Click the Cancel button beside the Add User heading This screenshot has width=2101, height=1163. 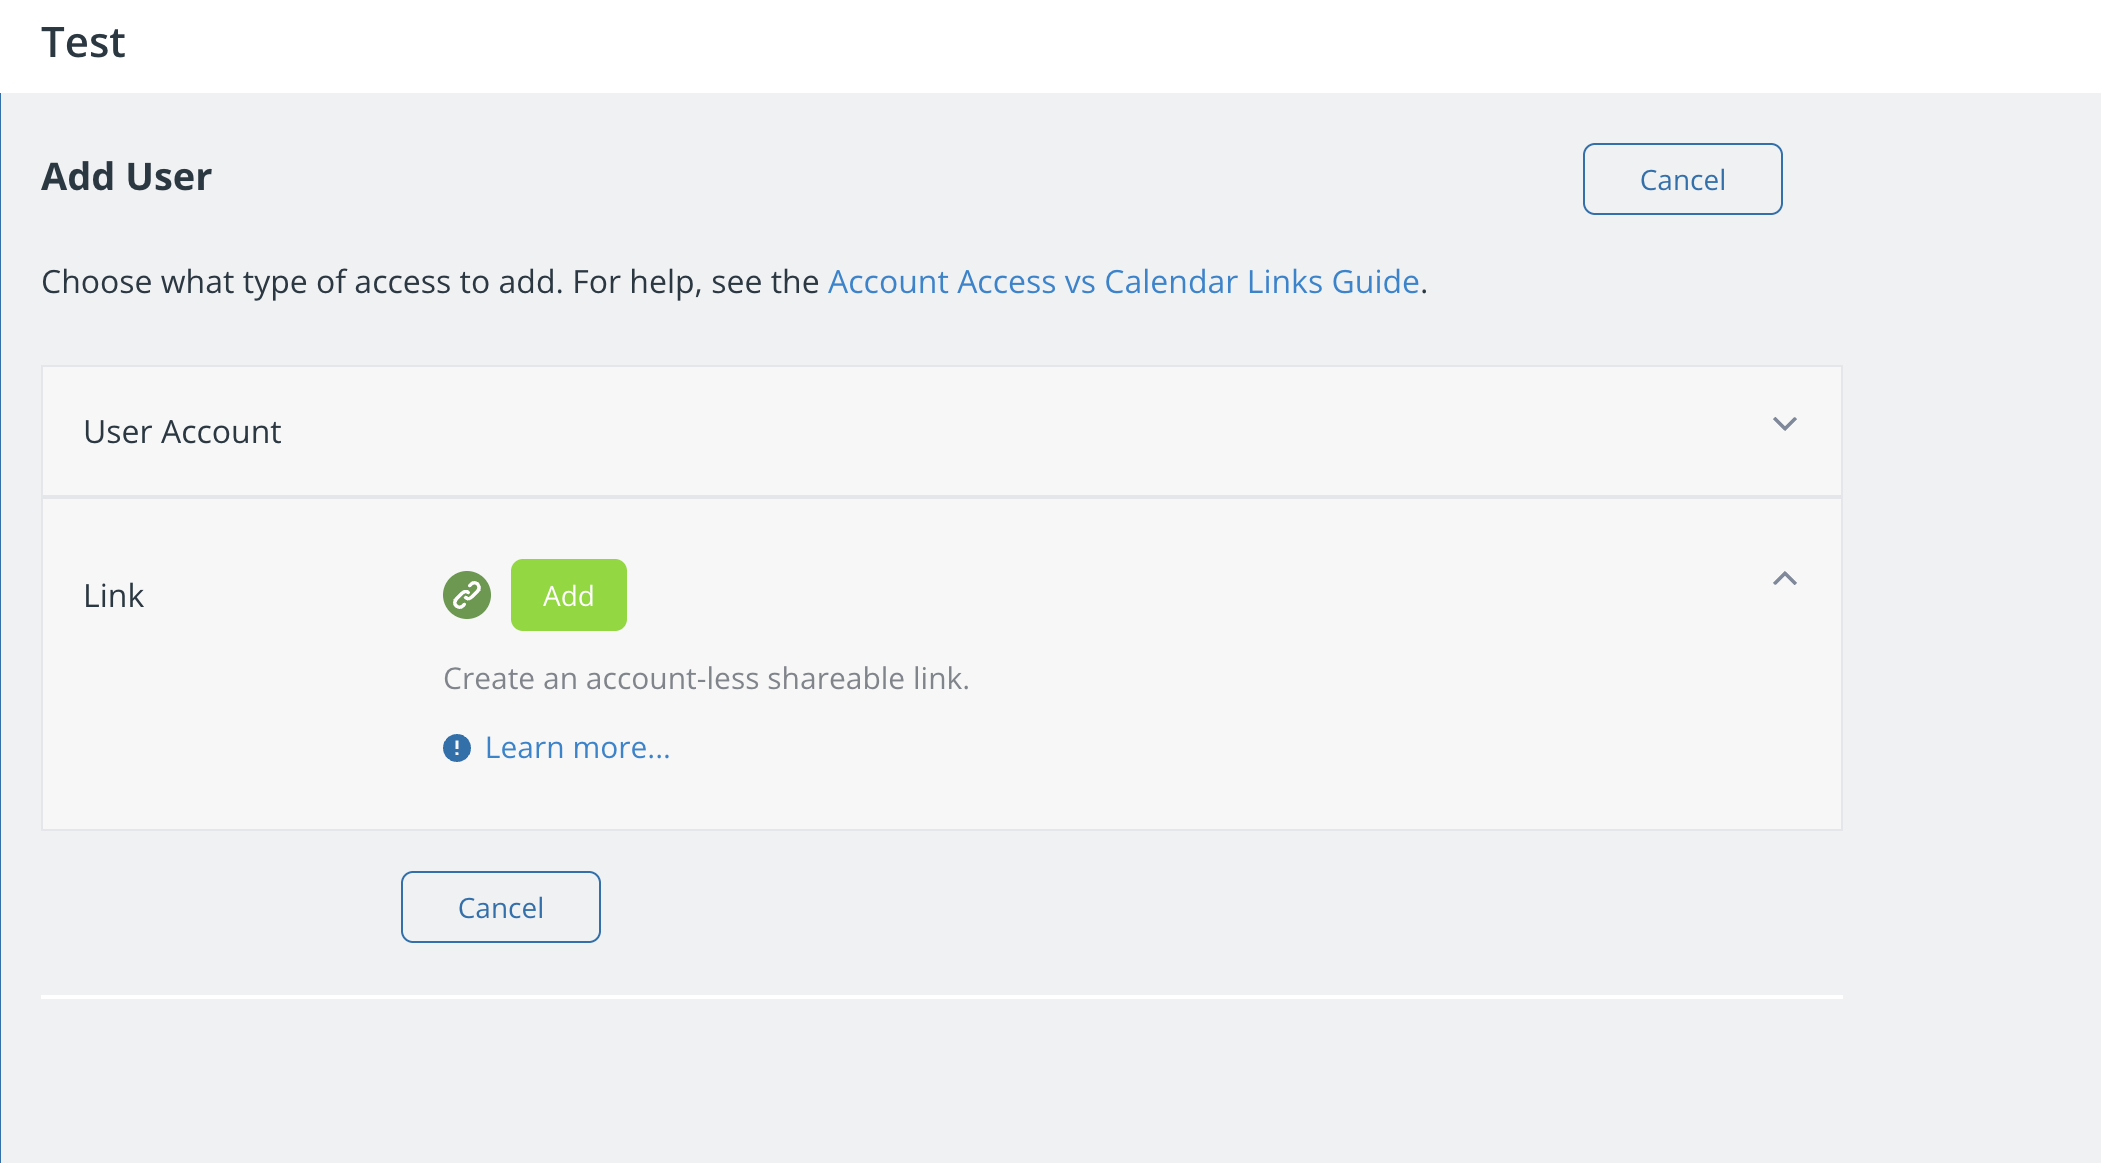(x=1683, y=179)
